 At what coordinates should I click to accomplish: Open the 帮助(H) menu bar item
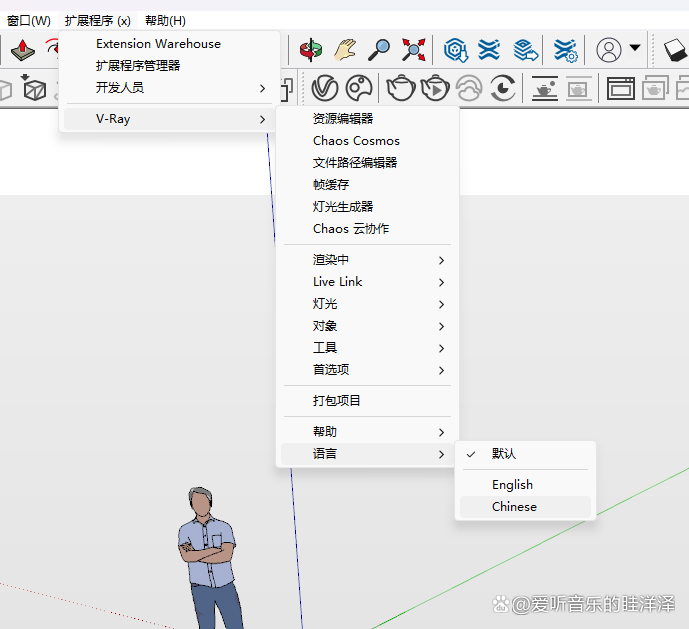tap(165, 21)
